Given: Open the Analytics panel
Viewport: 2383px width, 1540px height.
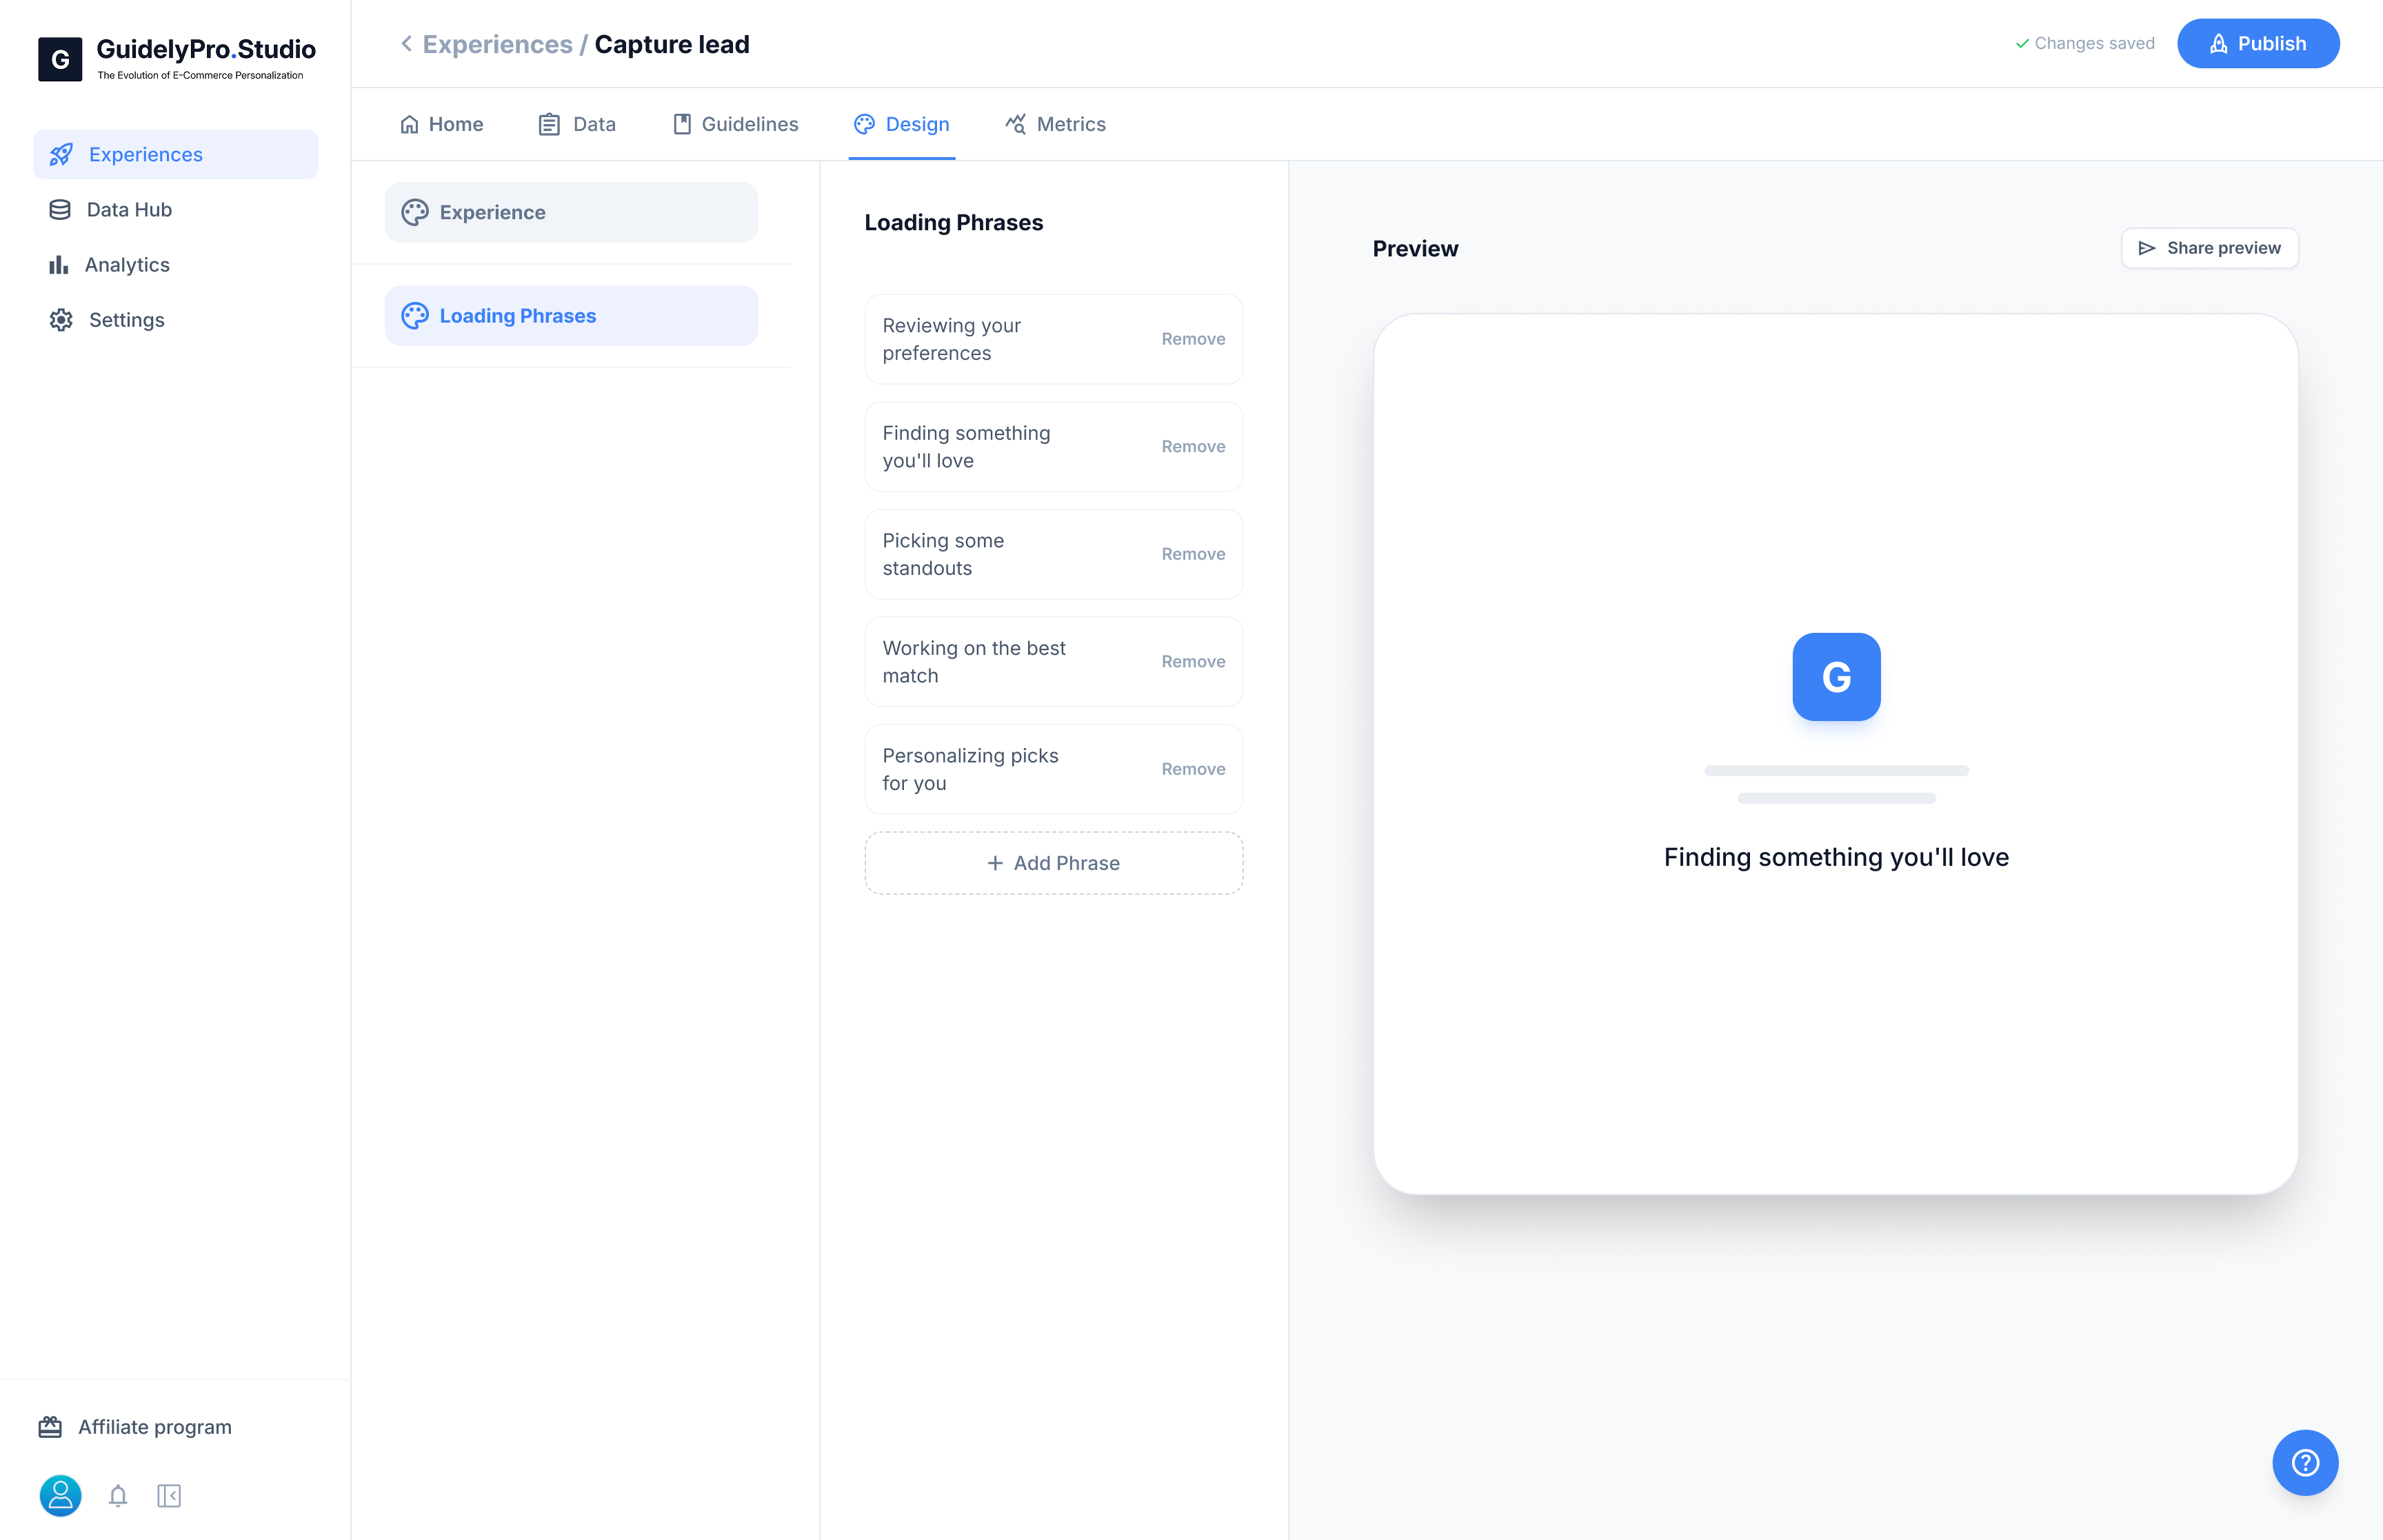Looking at the screenshot, I should (x=128, y=264).
